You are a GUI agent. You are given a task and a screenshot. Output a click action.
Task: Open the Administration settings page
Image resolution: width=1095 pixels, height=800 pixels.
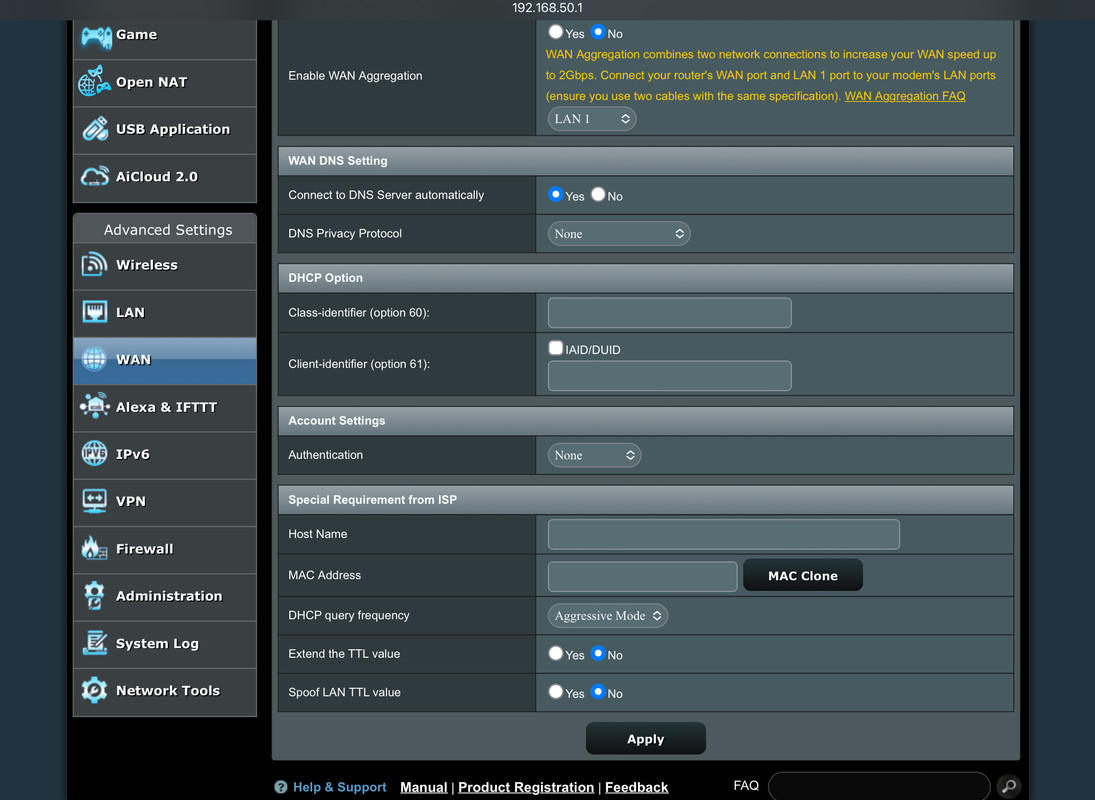165,597
